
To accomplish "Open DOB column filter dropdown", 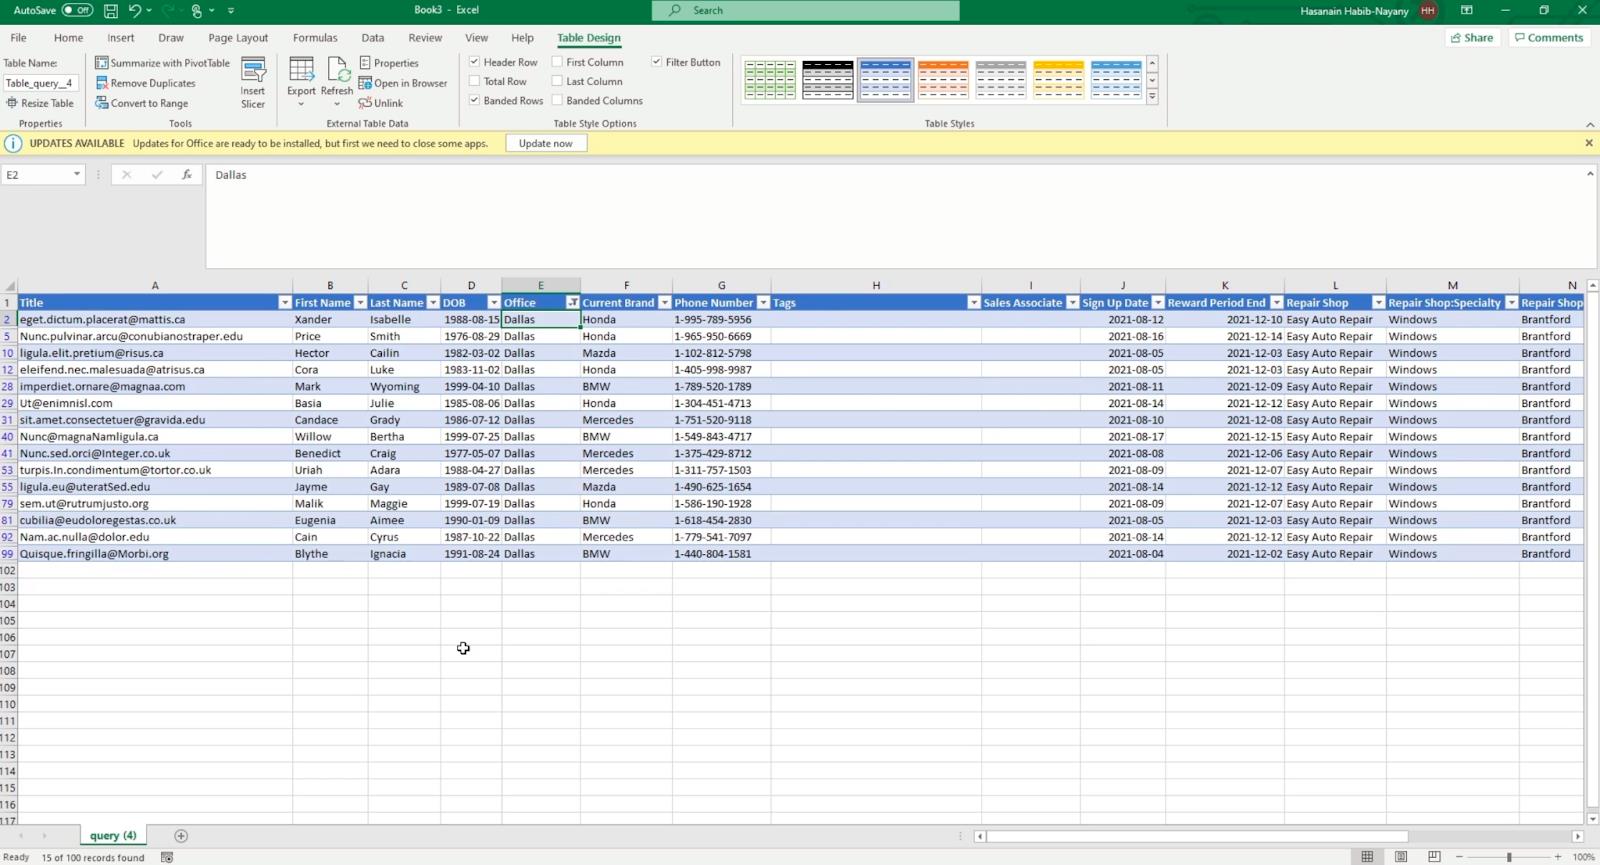I will (x=494, y=302).
